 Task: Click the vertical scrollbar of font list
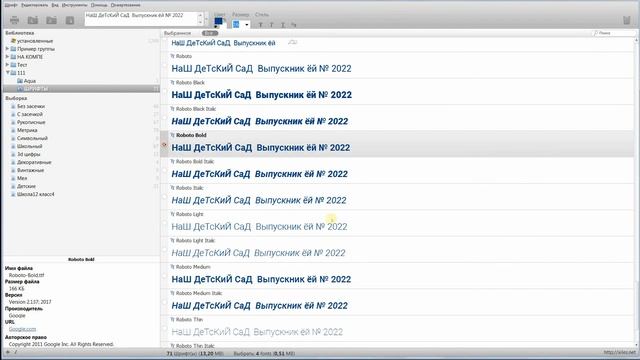(637, 192)
